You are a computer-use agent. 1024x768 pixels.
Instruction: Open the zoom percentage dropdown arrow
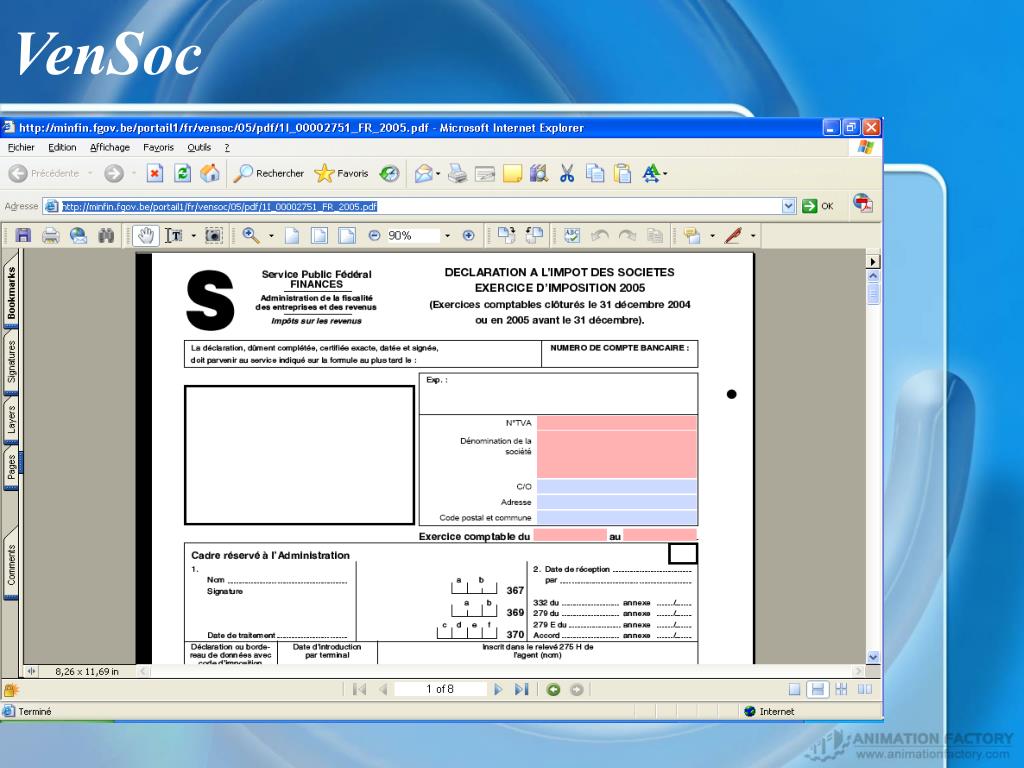coord(447,236)
